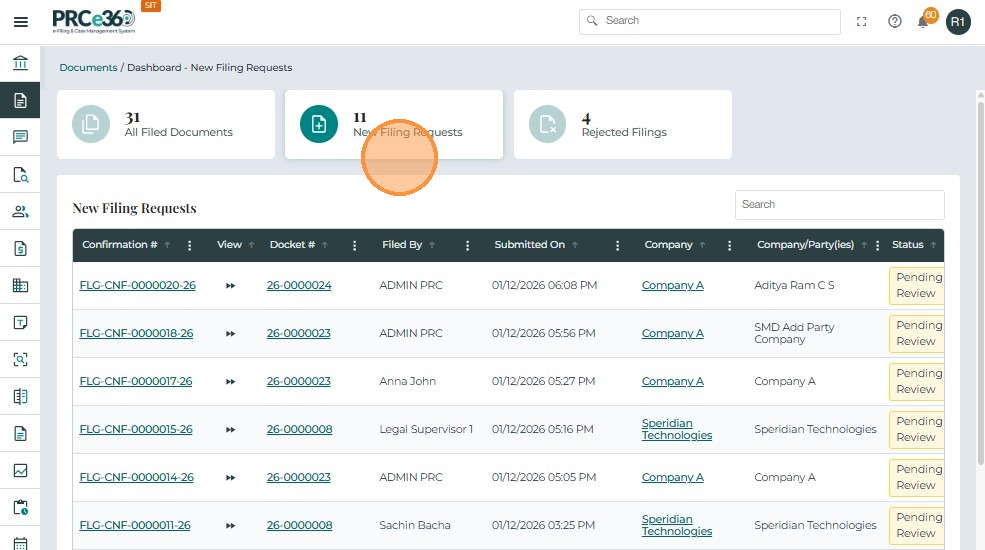Screen dimensions: 985x550
Task: Open Submitted On column options menu
Action: coord(618,245)
